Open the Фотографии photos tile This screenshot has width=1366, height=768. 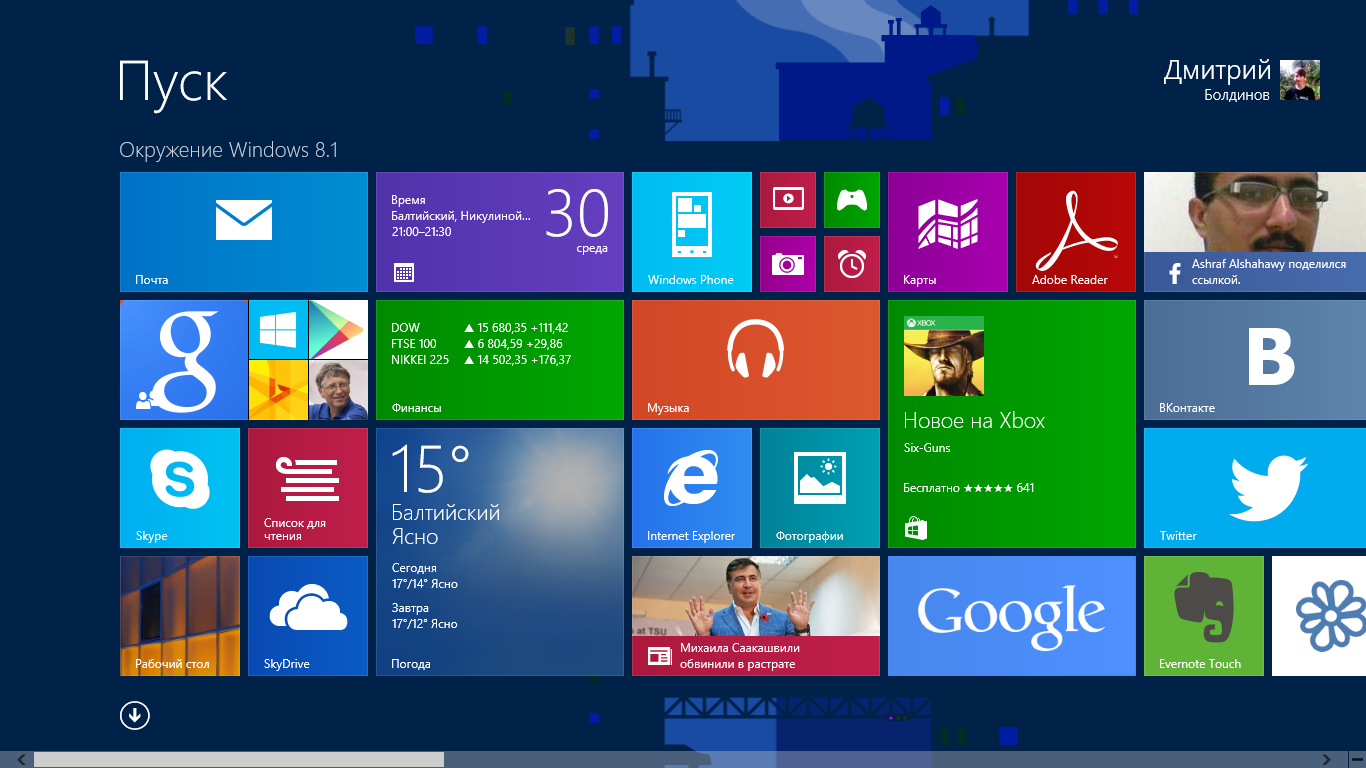(x=820, y=488)
